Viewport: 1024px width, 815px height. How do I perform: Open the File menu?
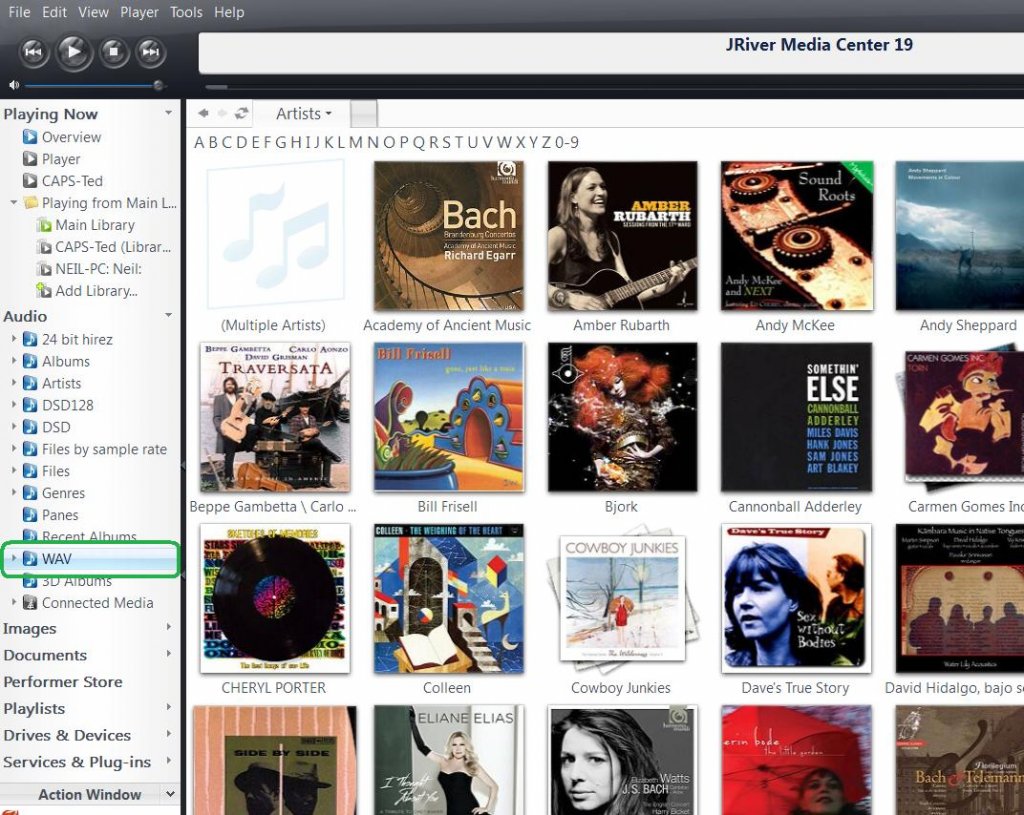(19, 12)
